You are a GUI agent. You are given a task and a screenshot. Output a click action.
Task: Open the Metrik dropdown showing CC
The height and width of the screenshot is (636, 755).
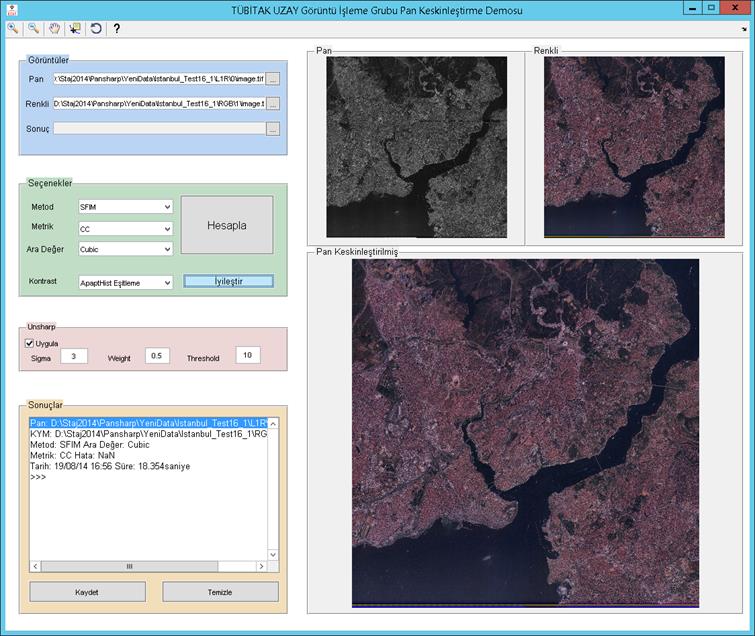coord(125,229)
